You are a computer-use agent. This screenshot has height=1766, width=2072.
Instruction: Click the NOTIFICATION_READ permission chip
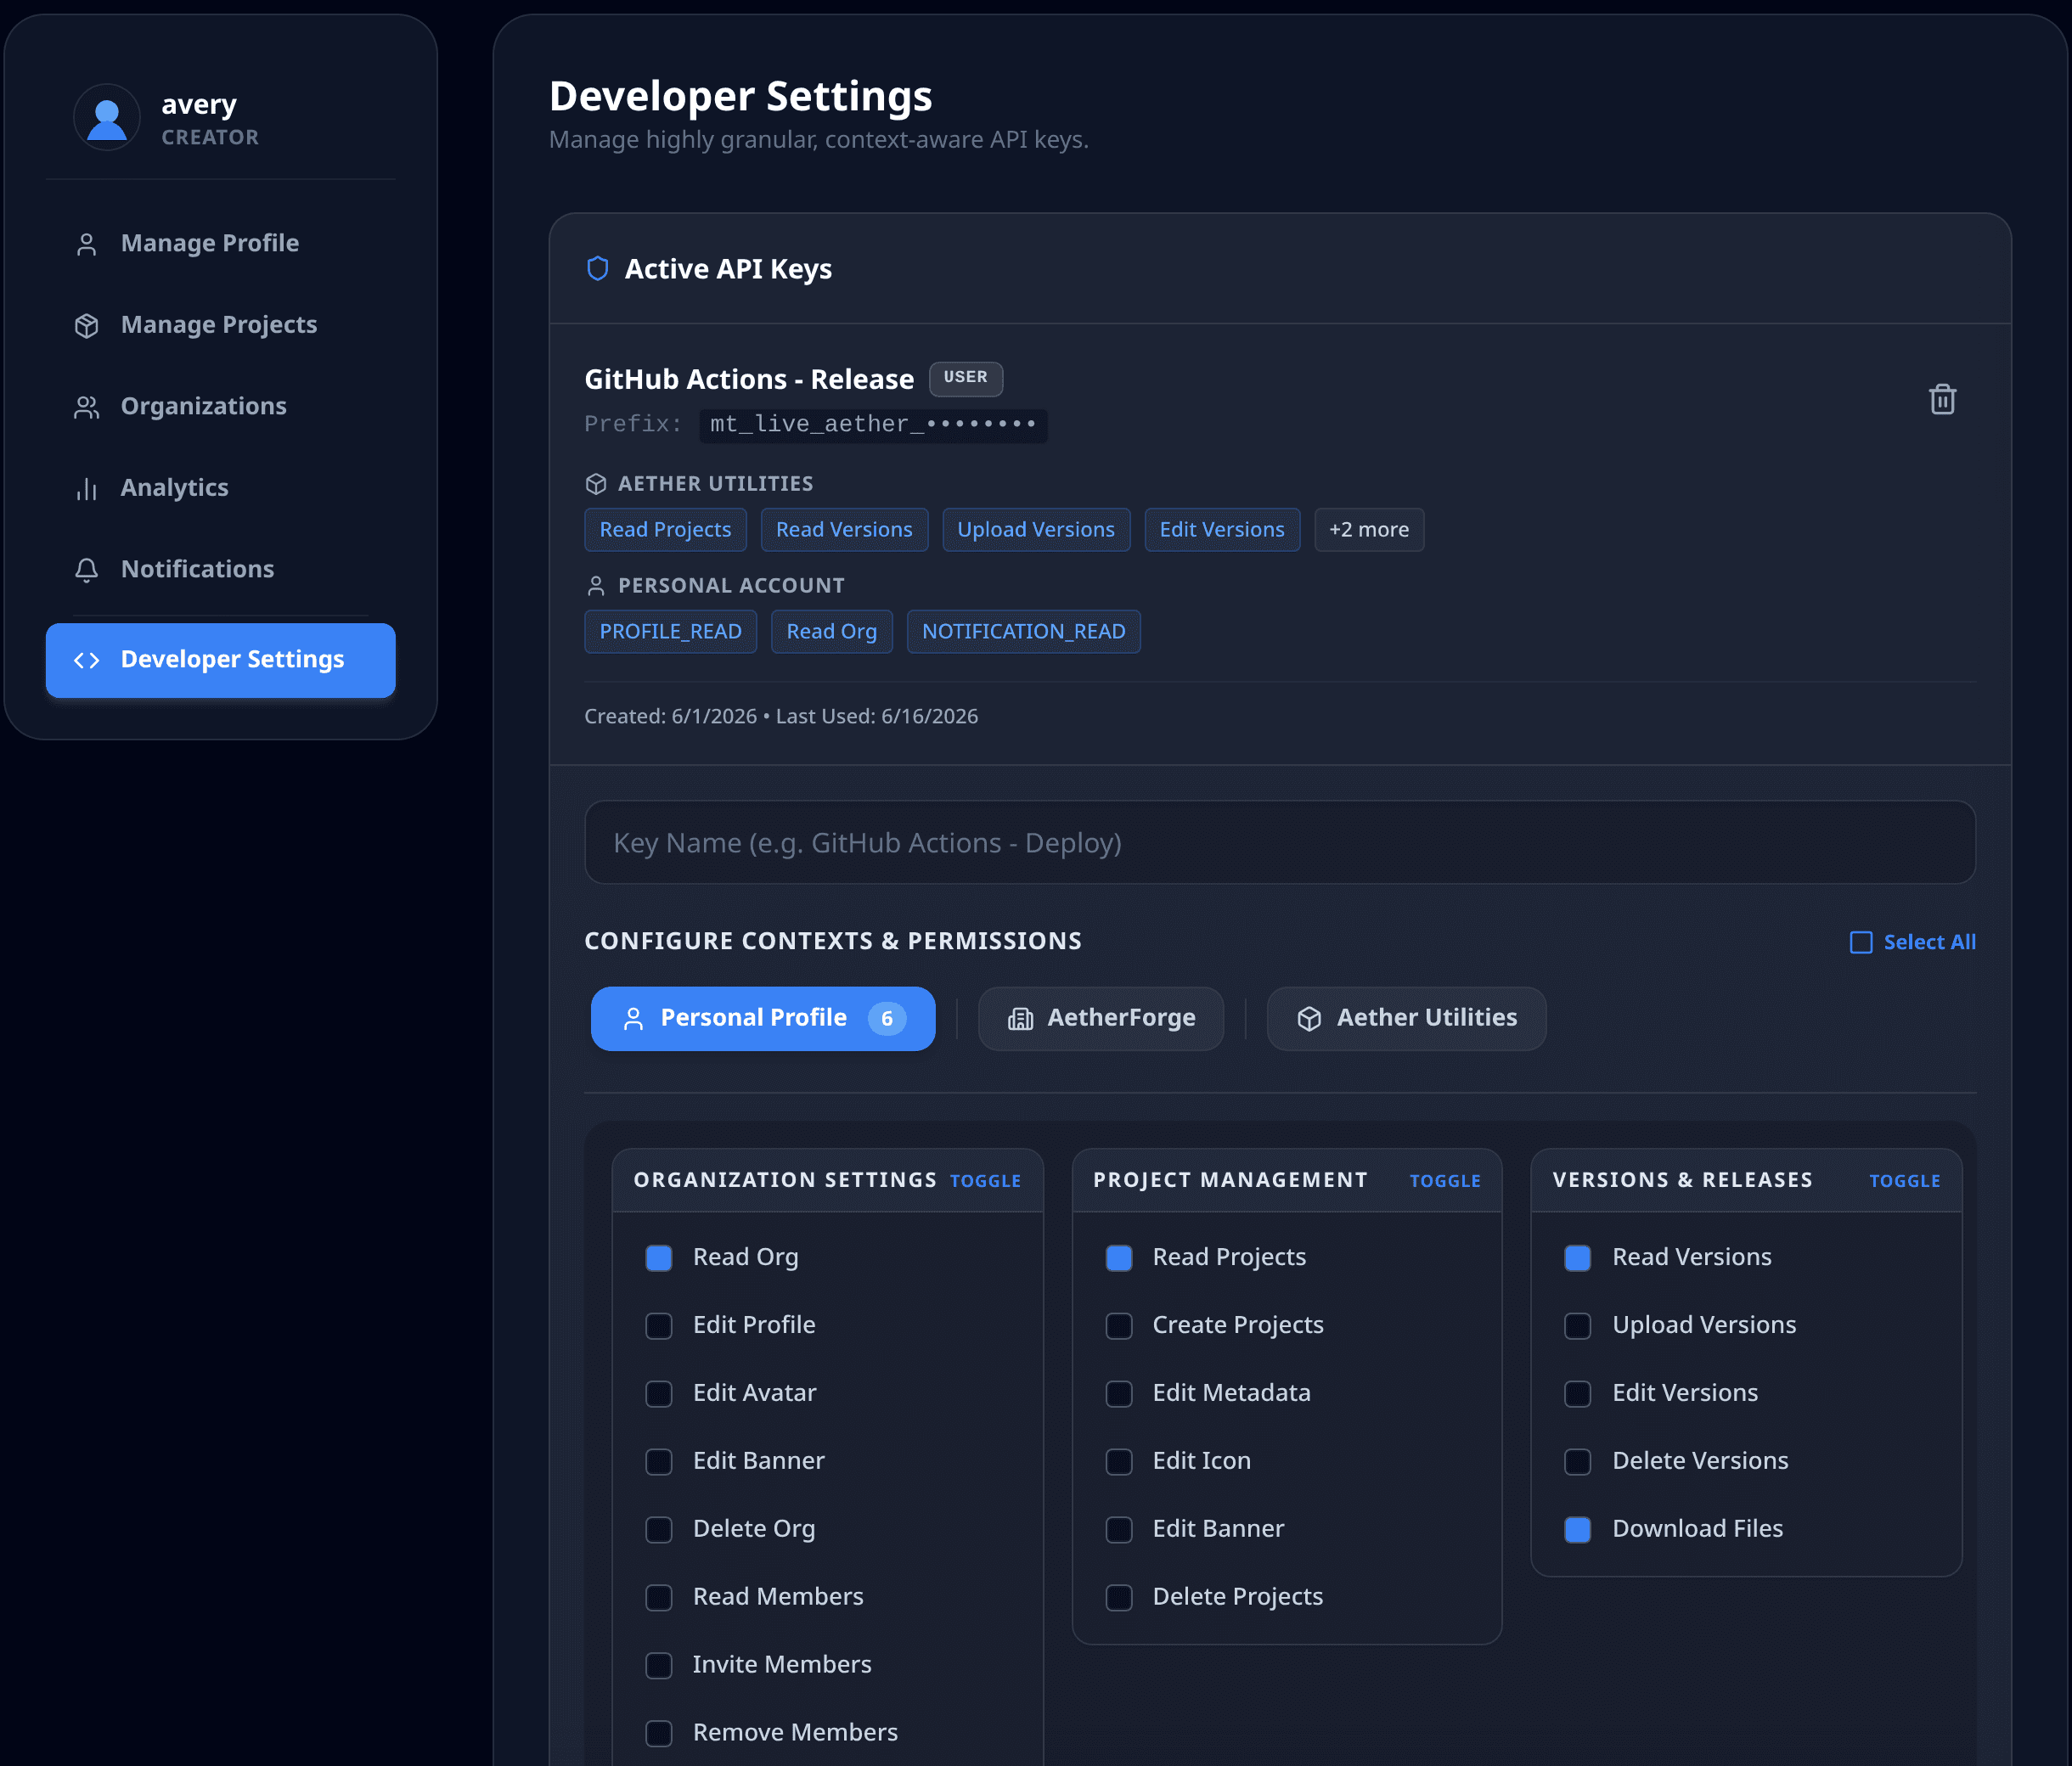point(1023,632)
